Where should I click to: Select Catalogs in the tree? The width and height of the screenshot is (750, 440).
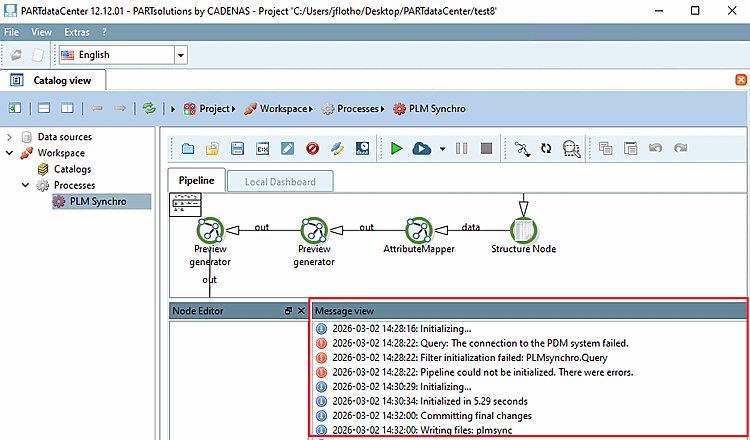pyautogui.click(x=72, y=169)
